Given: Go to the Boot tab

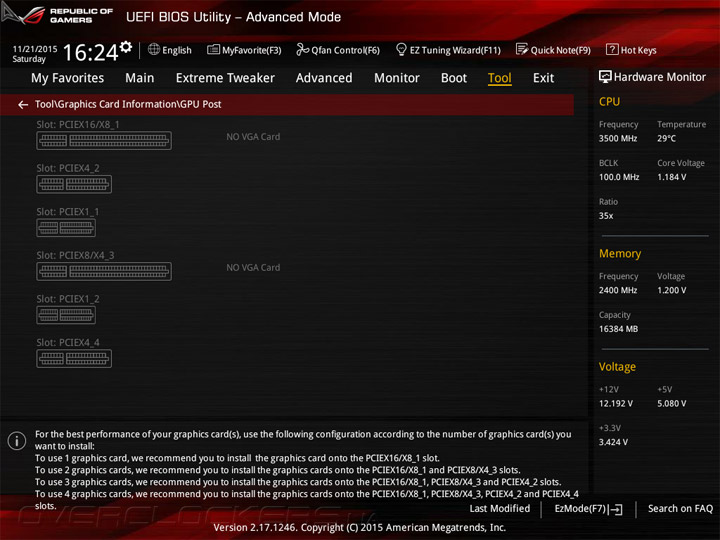Looking at the screenshot, I should click(454, 78).
